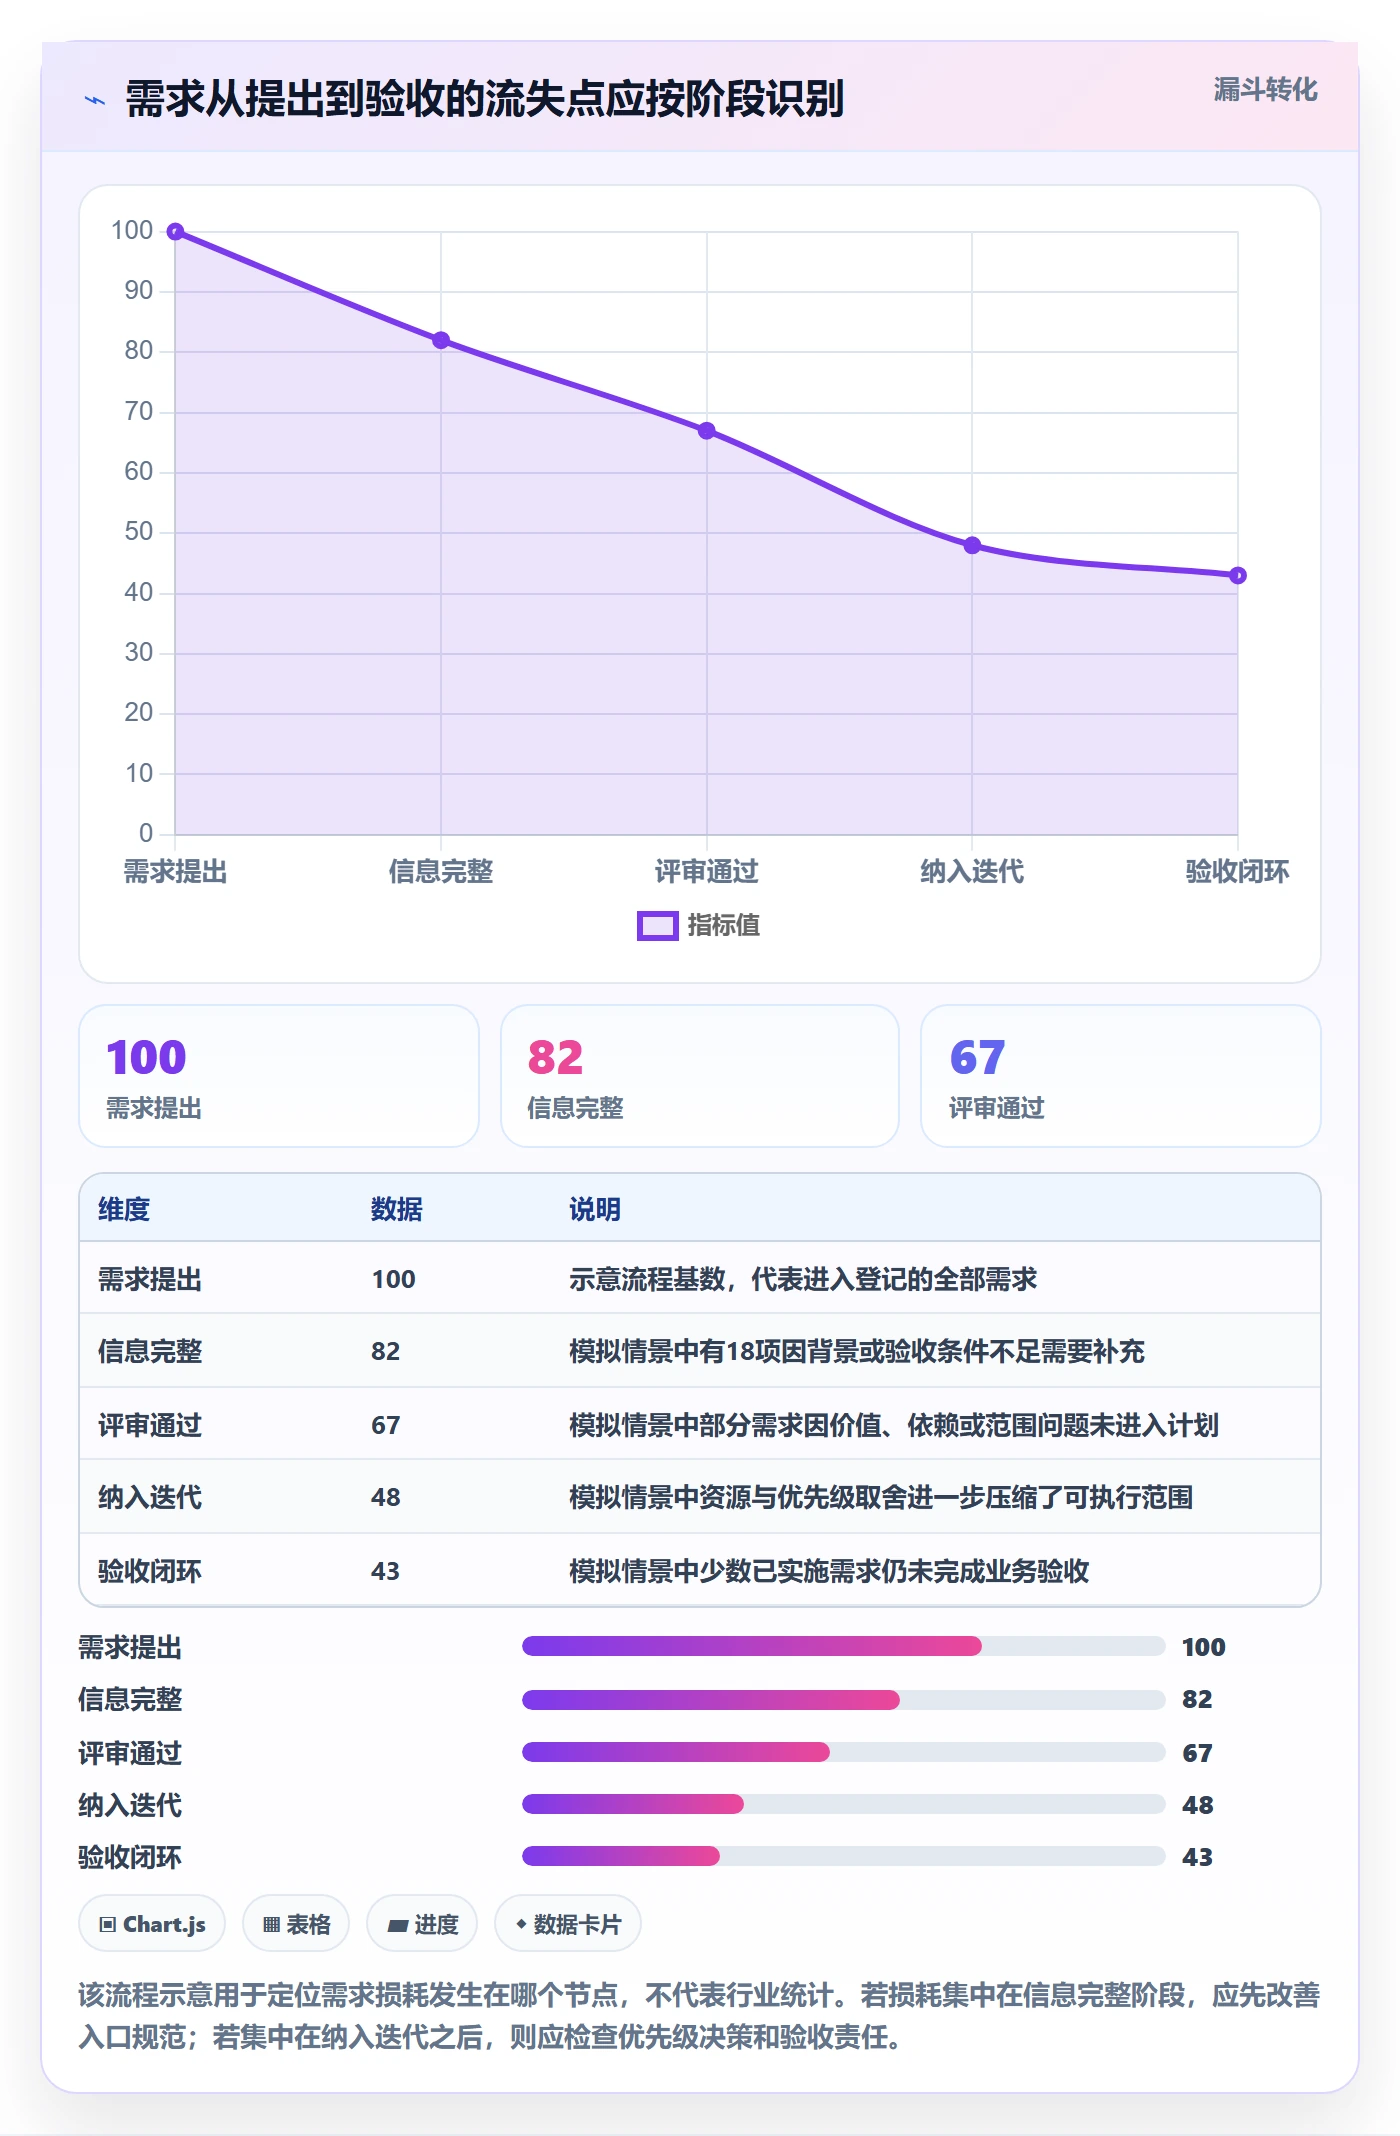
Task: Open the 100 需求提出 data card
Action: pyautogui.click(x=279, y=1076)
